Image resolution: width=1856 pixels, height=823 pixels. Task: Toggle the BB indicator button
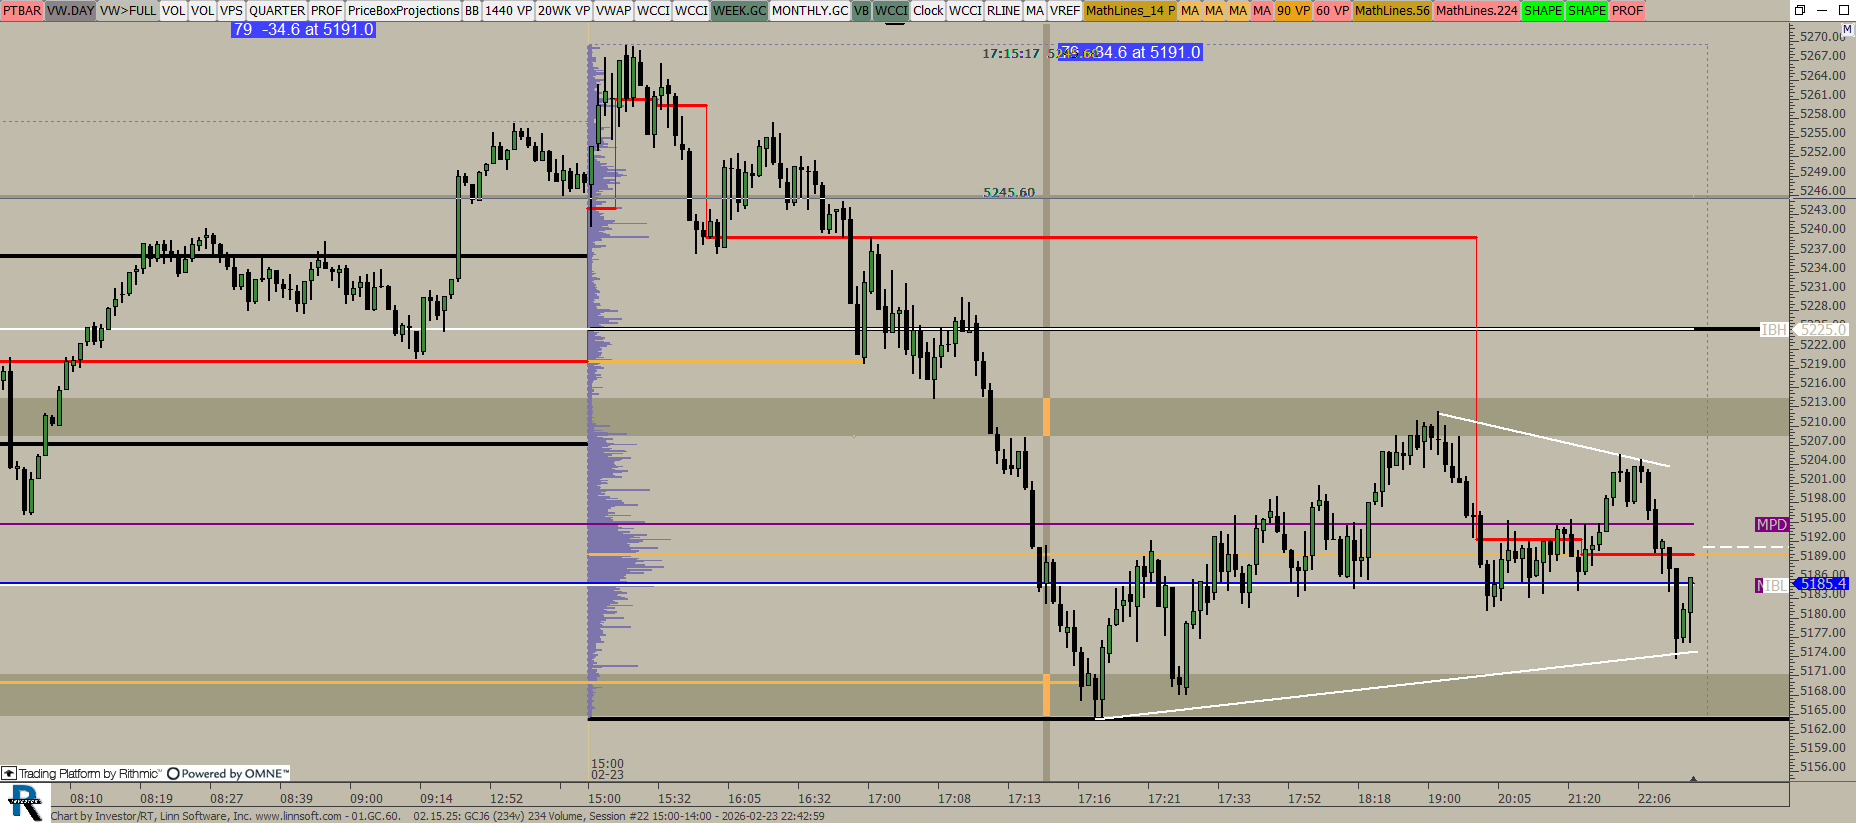click(472, 10)
